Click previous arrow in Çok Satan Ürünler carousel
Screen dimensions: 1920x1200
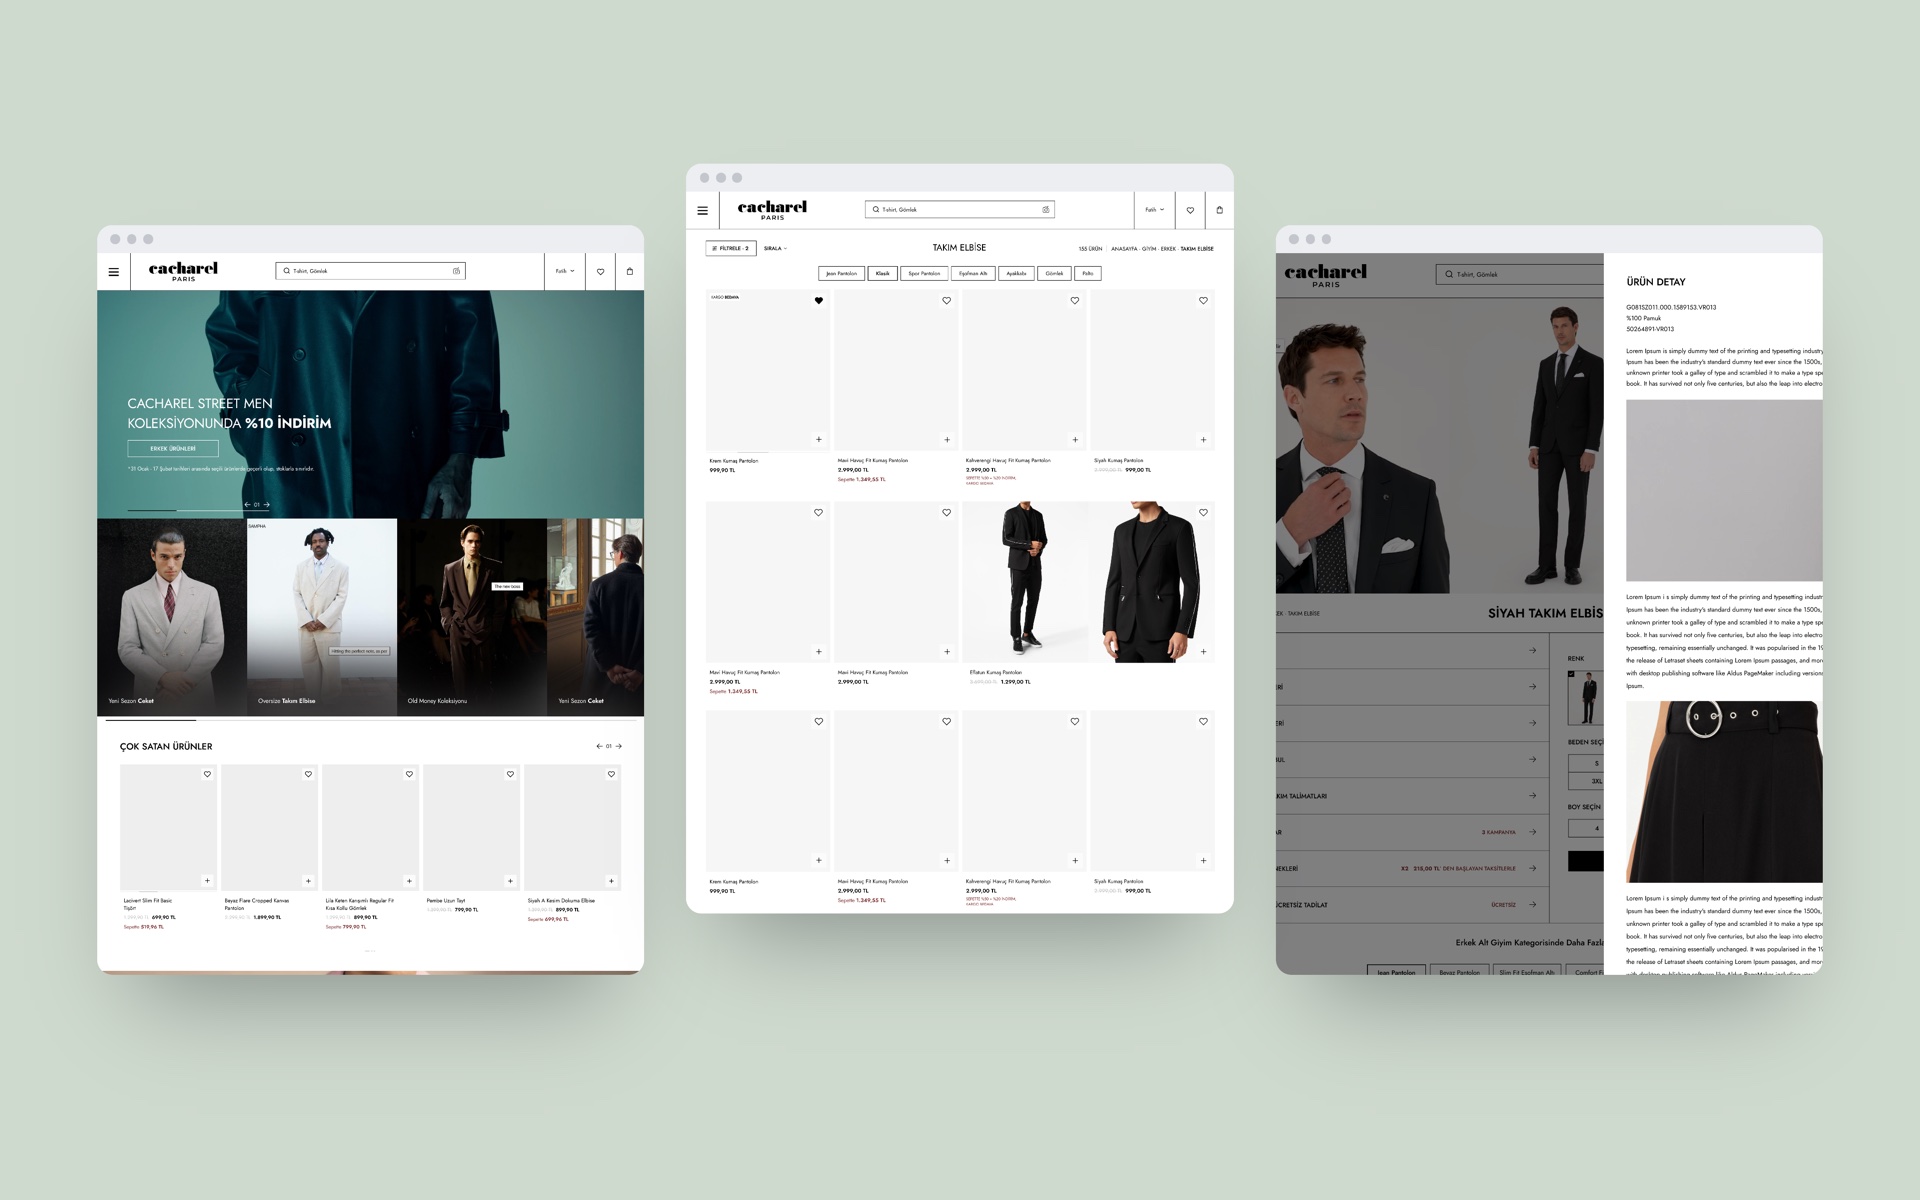tap(599, 746)
